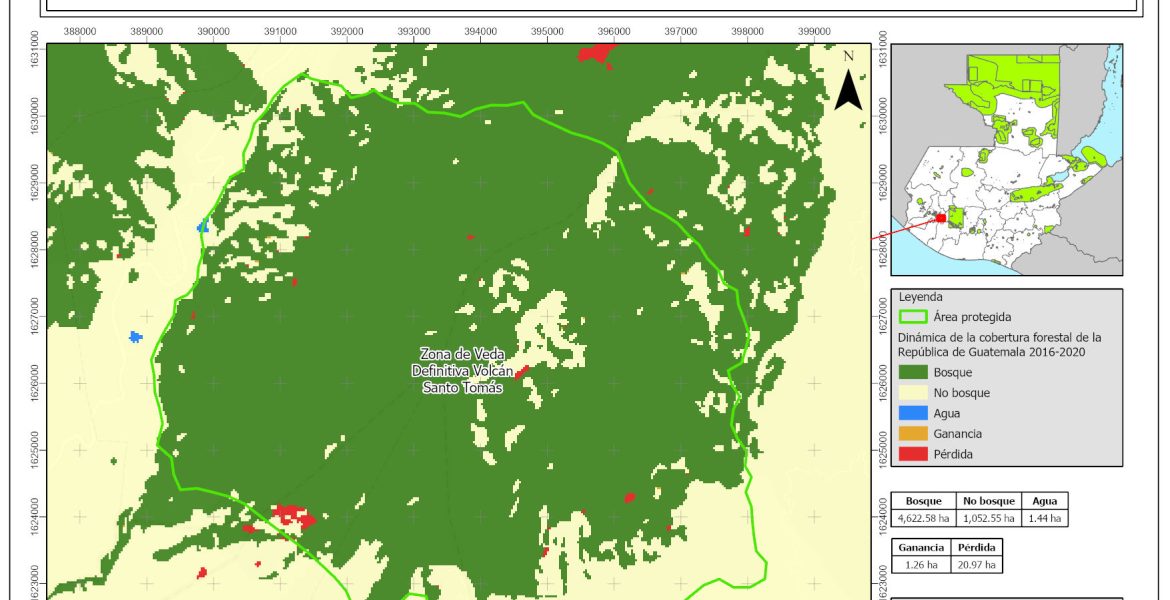Click the red location marker on inset map
The height and width of the screenshot is (600, 1170).
coord(941,217)
